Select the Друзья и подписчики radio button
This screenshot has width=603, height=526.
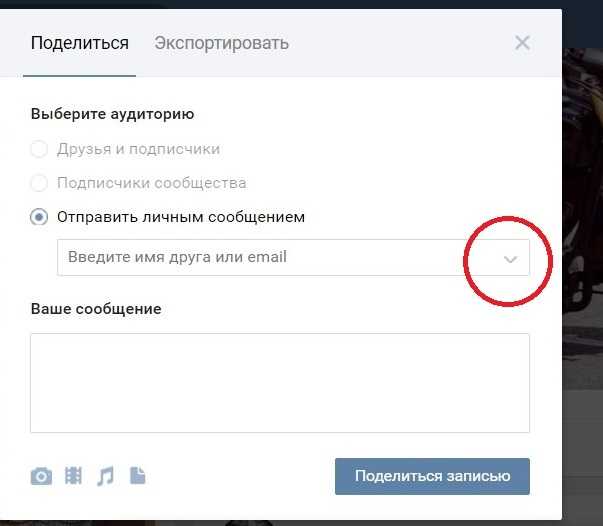coord(39,149)
